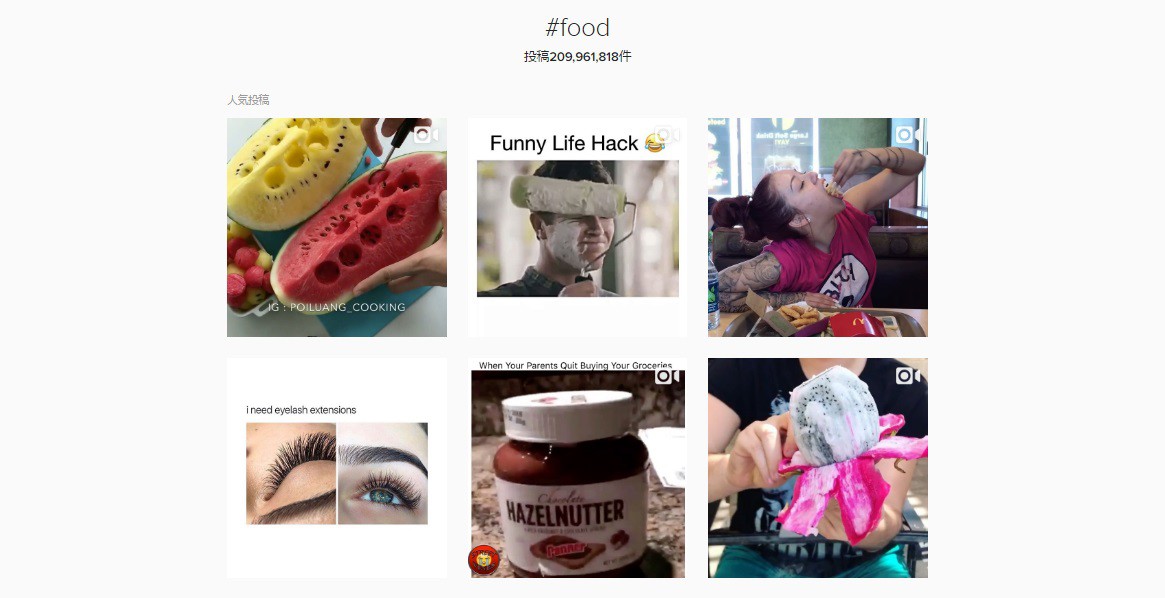The image size is (1165, 598).
Task: Click the 'i need eyelash extensions' caption
Action: pos(301,410)
